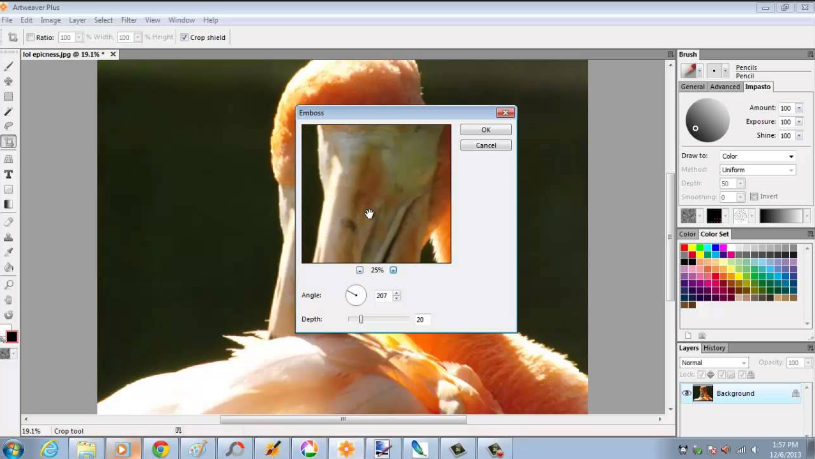Open the Layer menu
Screen dimensions: 815x459
click(x=77, y=20)
